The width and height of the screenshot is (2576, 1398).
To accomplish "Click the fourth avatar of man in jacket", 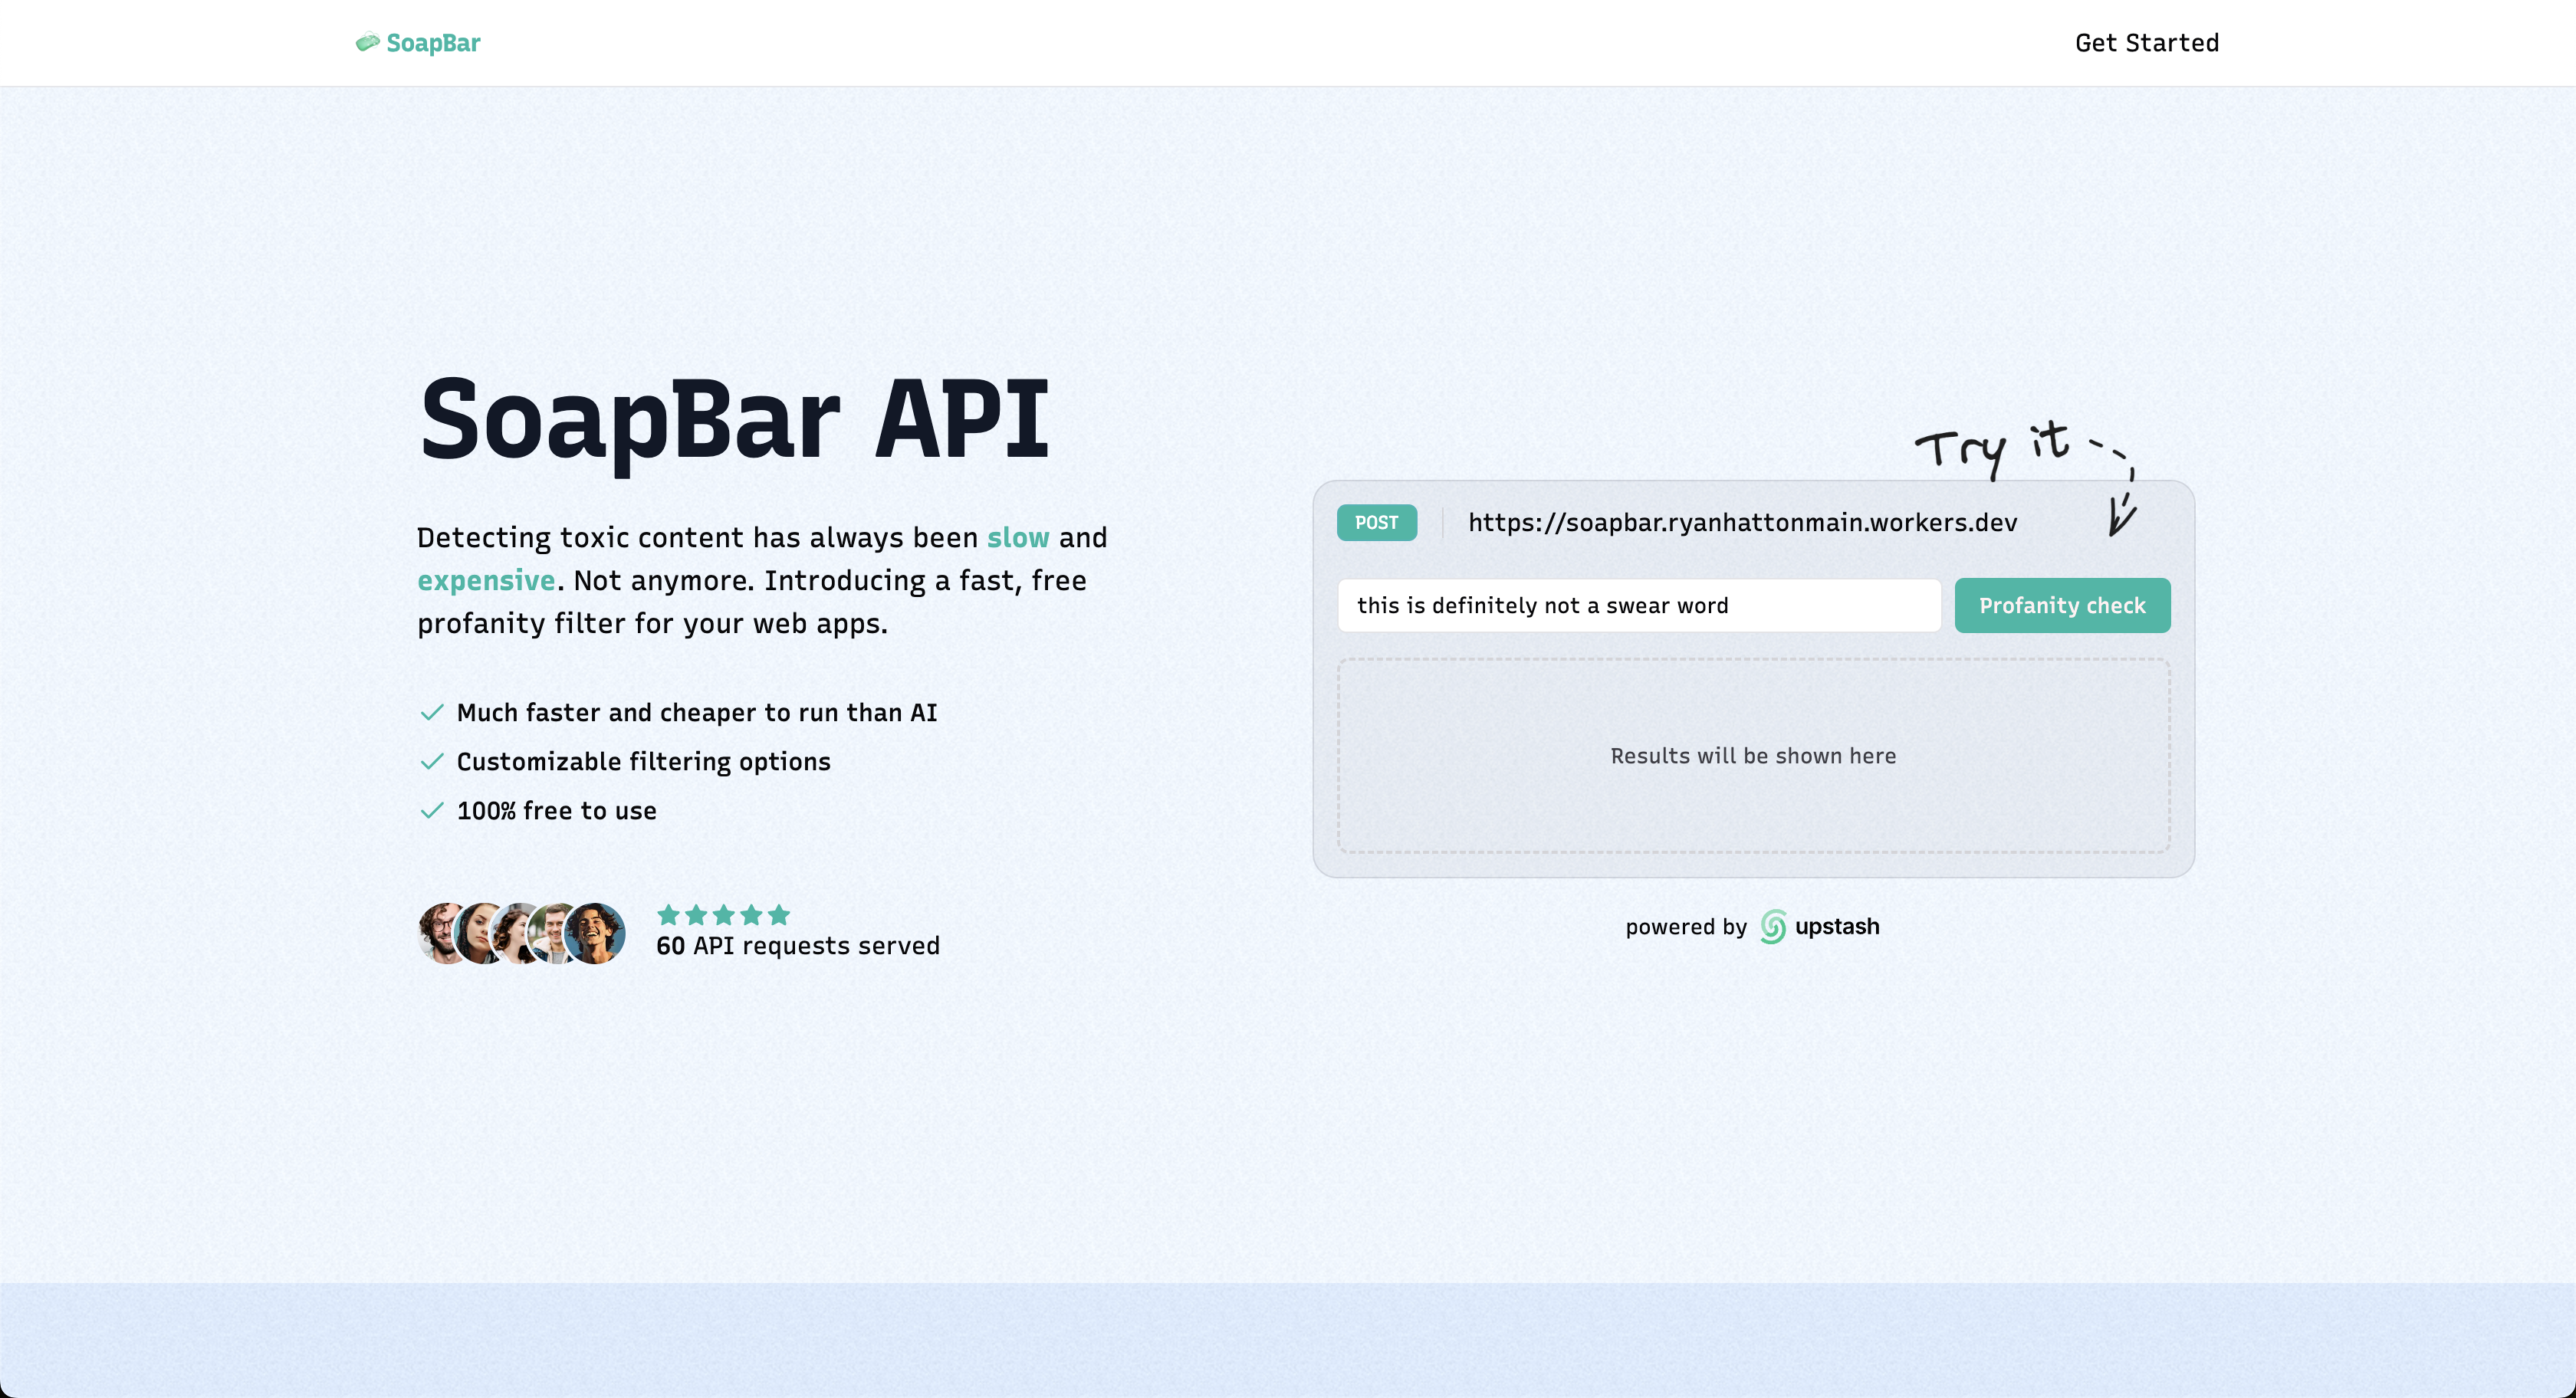I will pyautogui.click(x=551, y=933).
